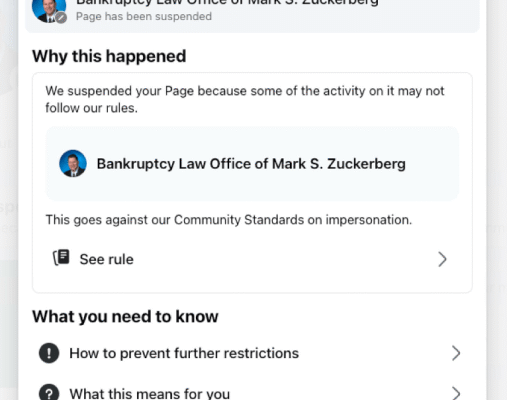
Task: Click the page title in the top header
Action: [227, 3]
